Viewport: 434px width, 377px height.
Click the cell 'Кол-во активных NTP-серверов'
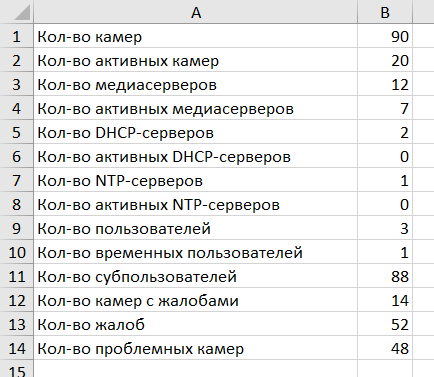point(196,204)
